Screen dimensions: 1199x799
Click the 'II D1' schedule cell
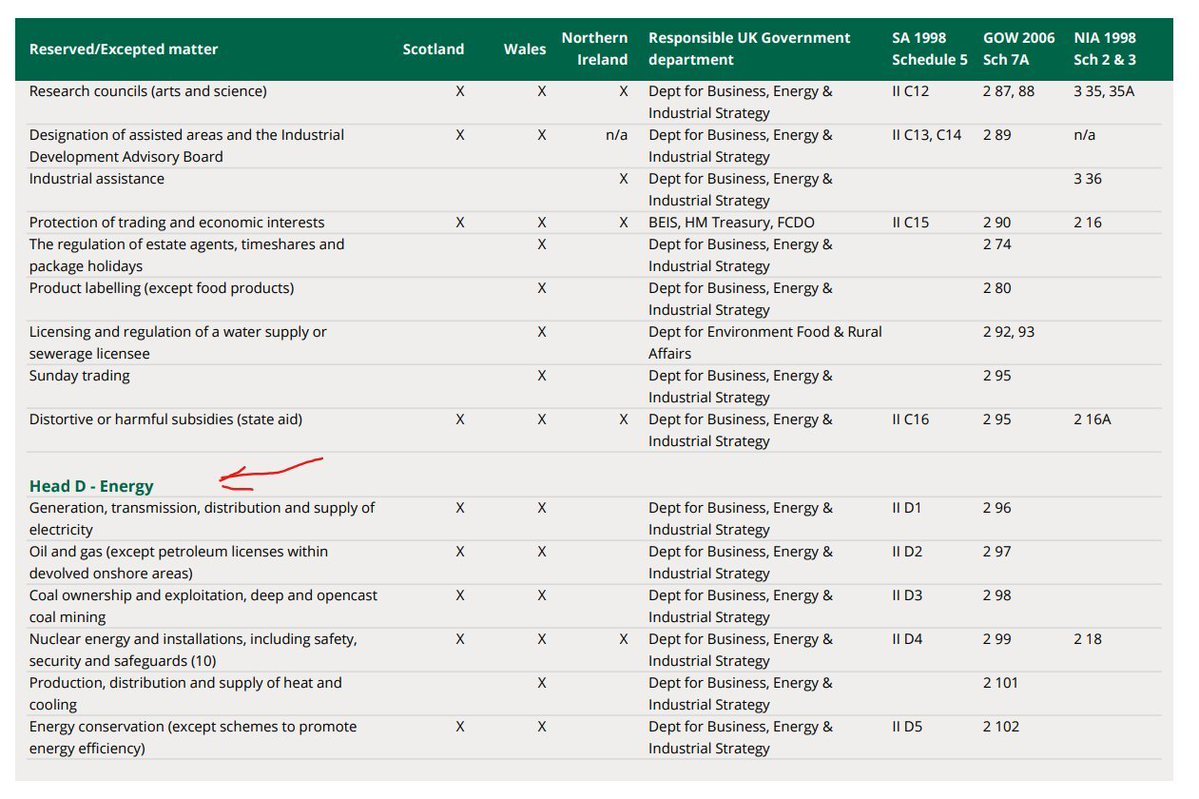[906, 508]
